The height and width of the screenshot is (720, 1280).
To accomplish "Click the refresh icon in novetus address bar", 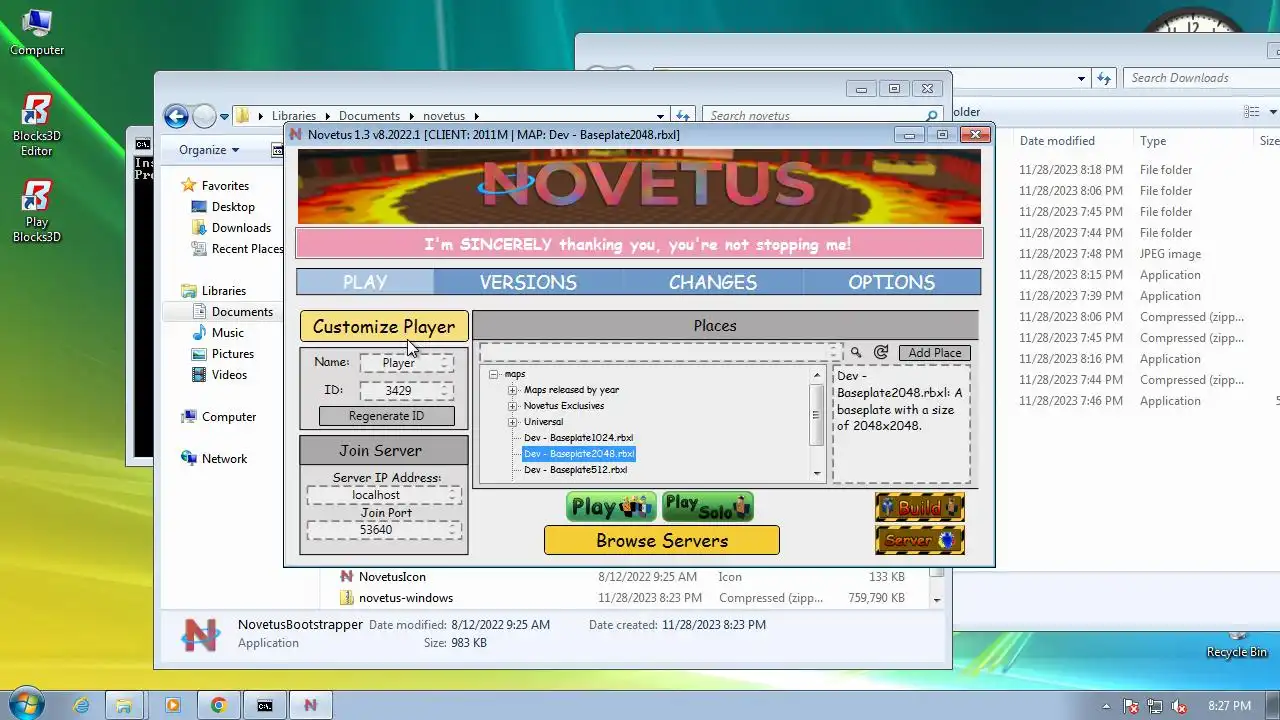I will 683,116.
